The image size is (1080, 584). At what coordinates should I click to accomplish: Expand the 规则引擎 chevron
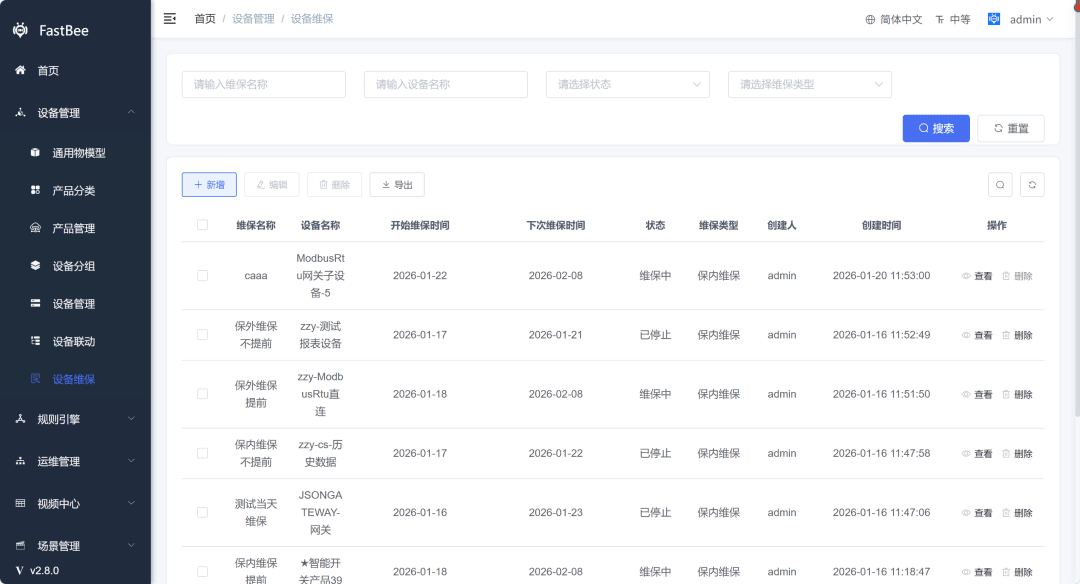[131, 419]
